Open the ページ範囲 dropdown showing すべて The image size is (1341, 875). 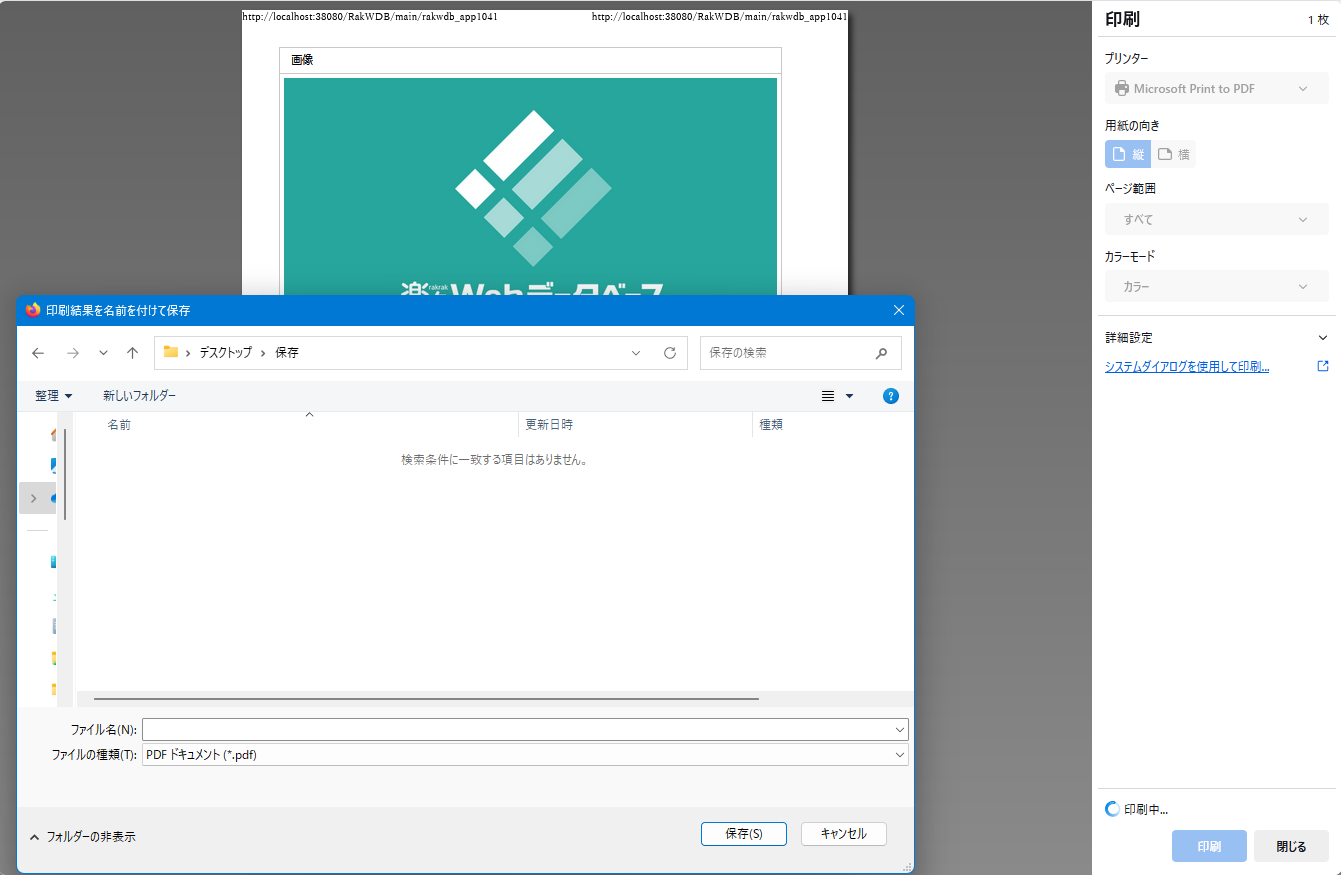[1216, 219]
